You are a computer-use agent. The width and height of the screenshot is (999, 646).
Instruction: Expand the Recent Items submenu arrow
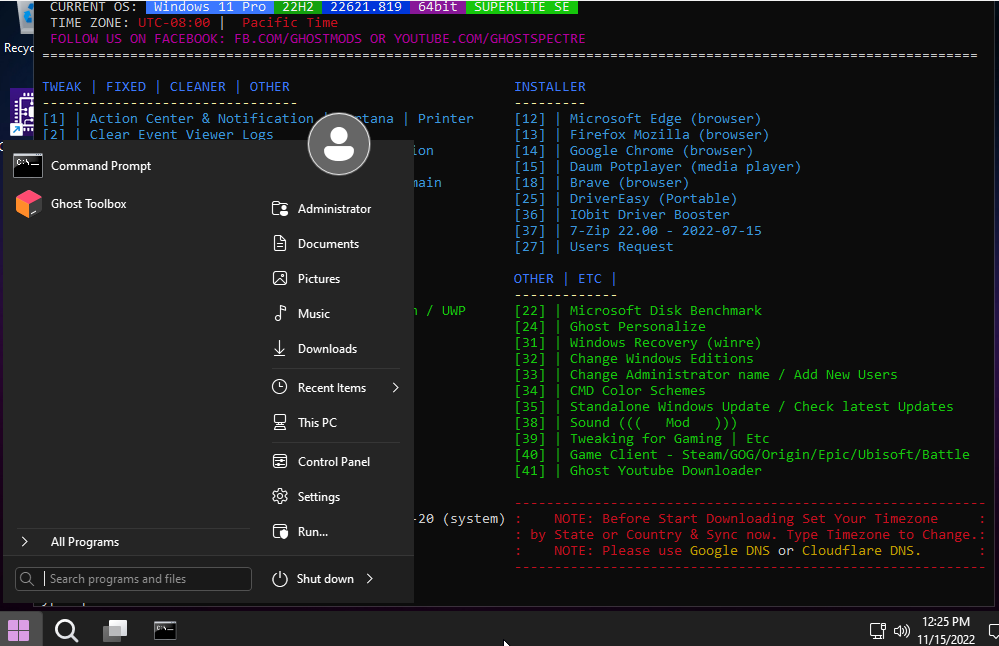(x=395, y=388)
